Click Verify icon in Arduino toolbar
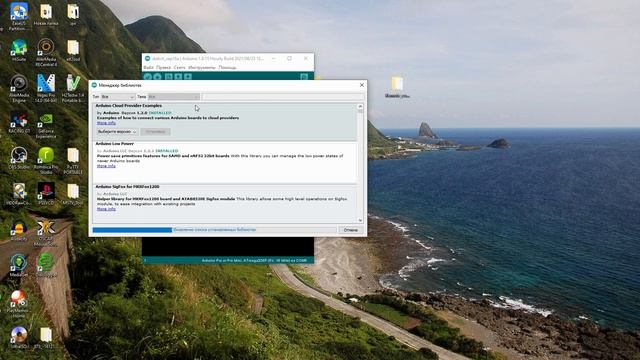The width and height of the screenshot is (640, 360). coord(148,76)
